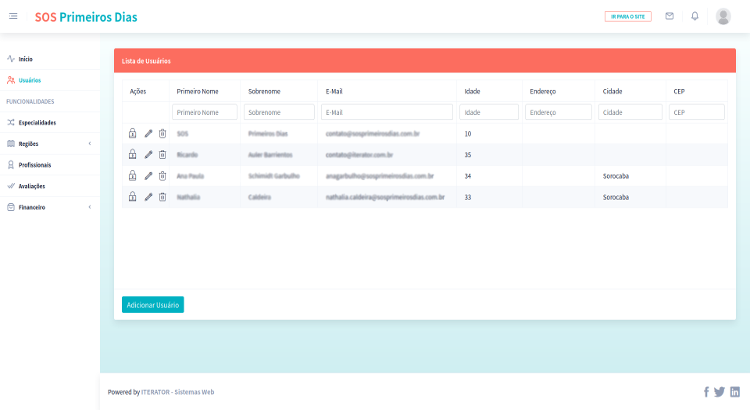This screenshot has height=410, width=750.
Task: Select Usuários in sidebar
Action: click(30, 80)
